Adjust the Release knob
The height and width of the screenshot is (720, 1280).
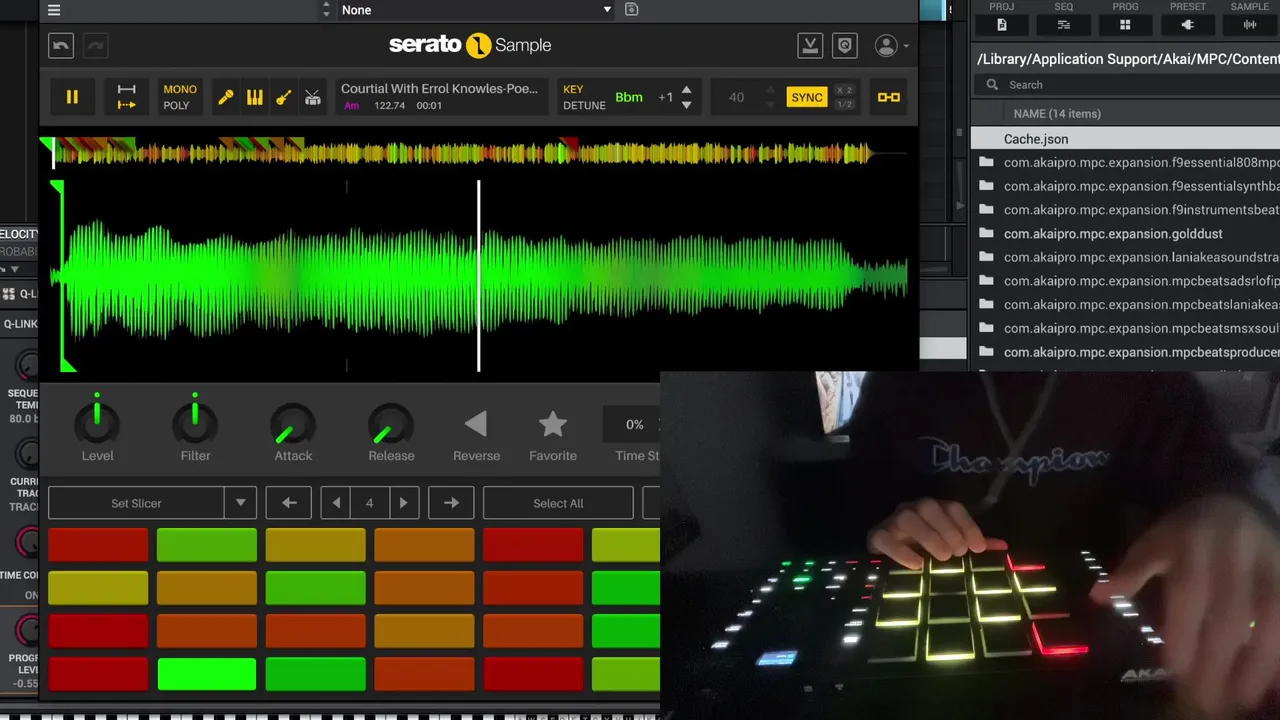click(x=391, y=426)
